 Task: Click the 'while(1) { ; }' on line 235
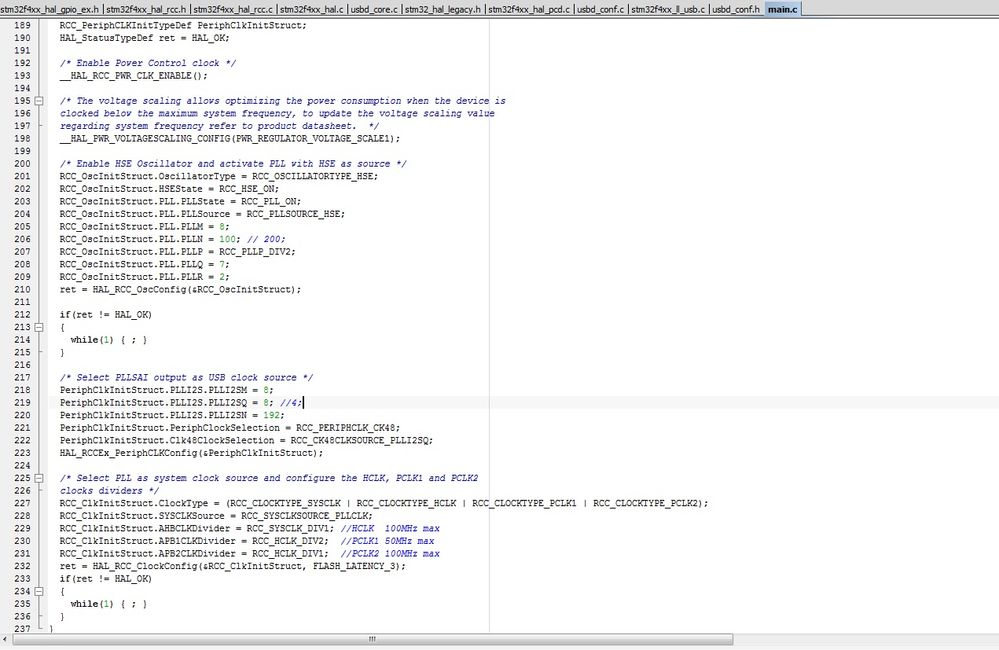(109, 604)
